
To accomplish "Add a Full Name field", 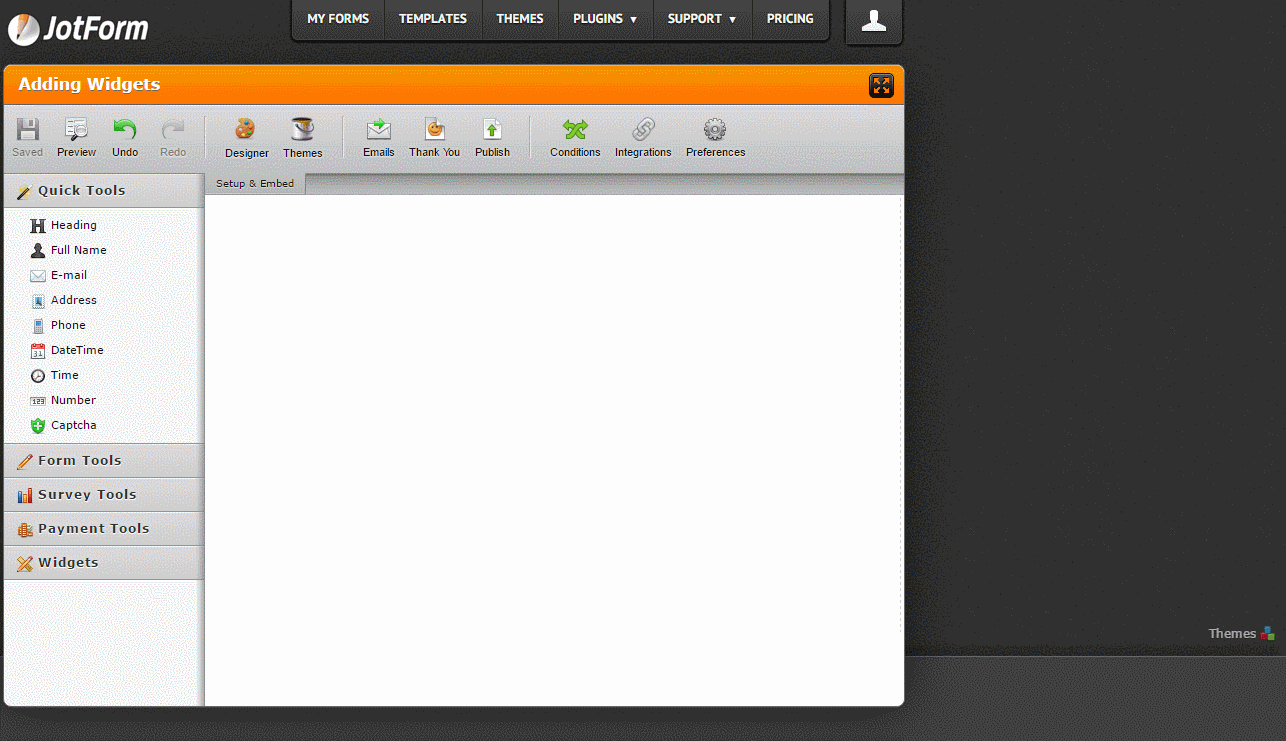I will tap(68, 250).
